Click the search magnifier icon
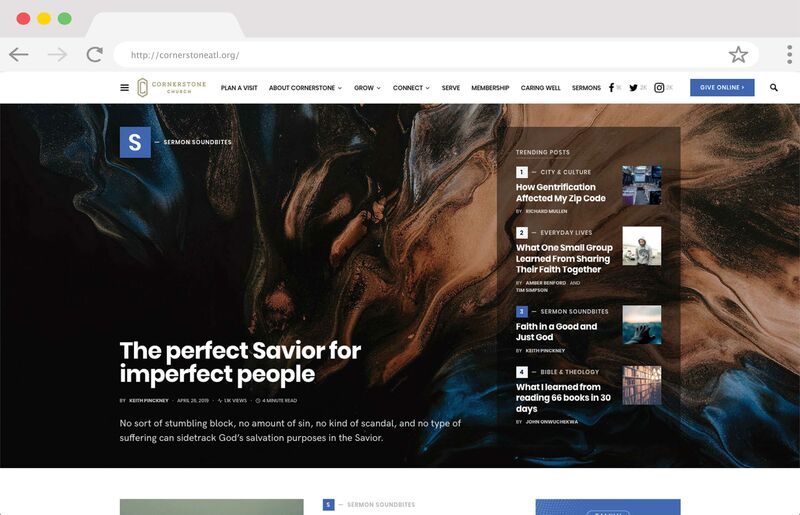 [x=774, y=88]
